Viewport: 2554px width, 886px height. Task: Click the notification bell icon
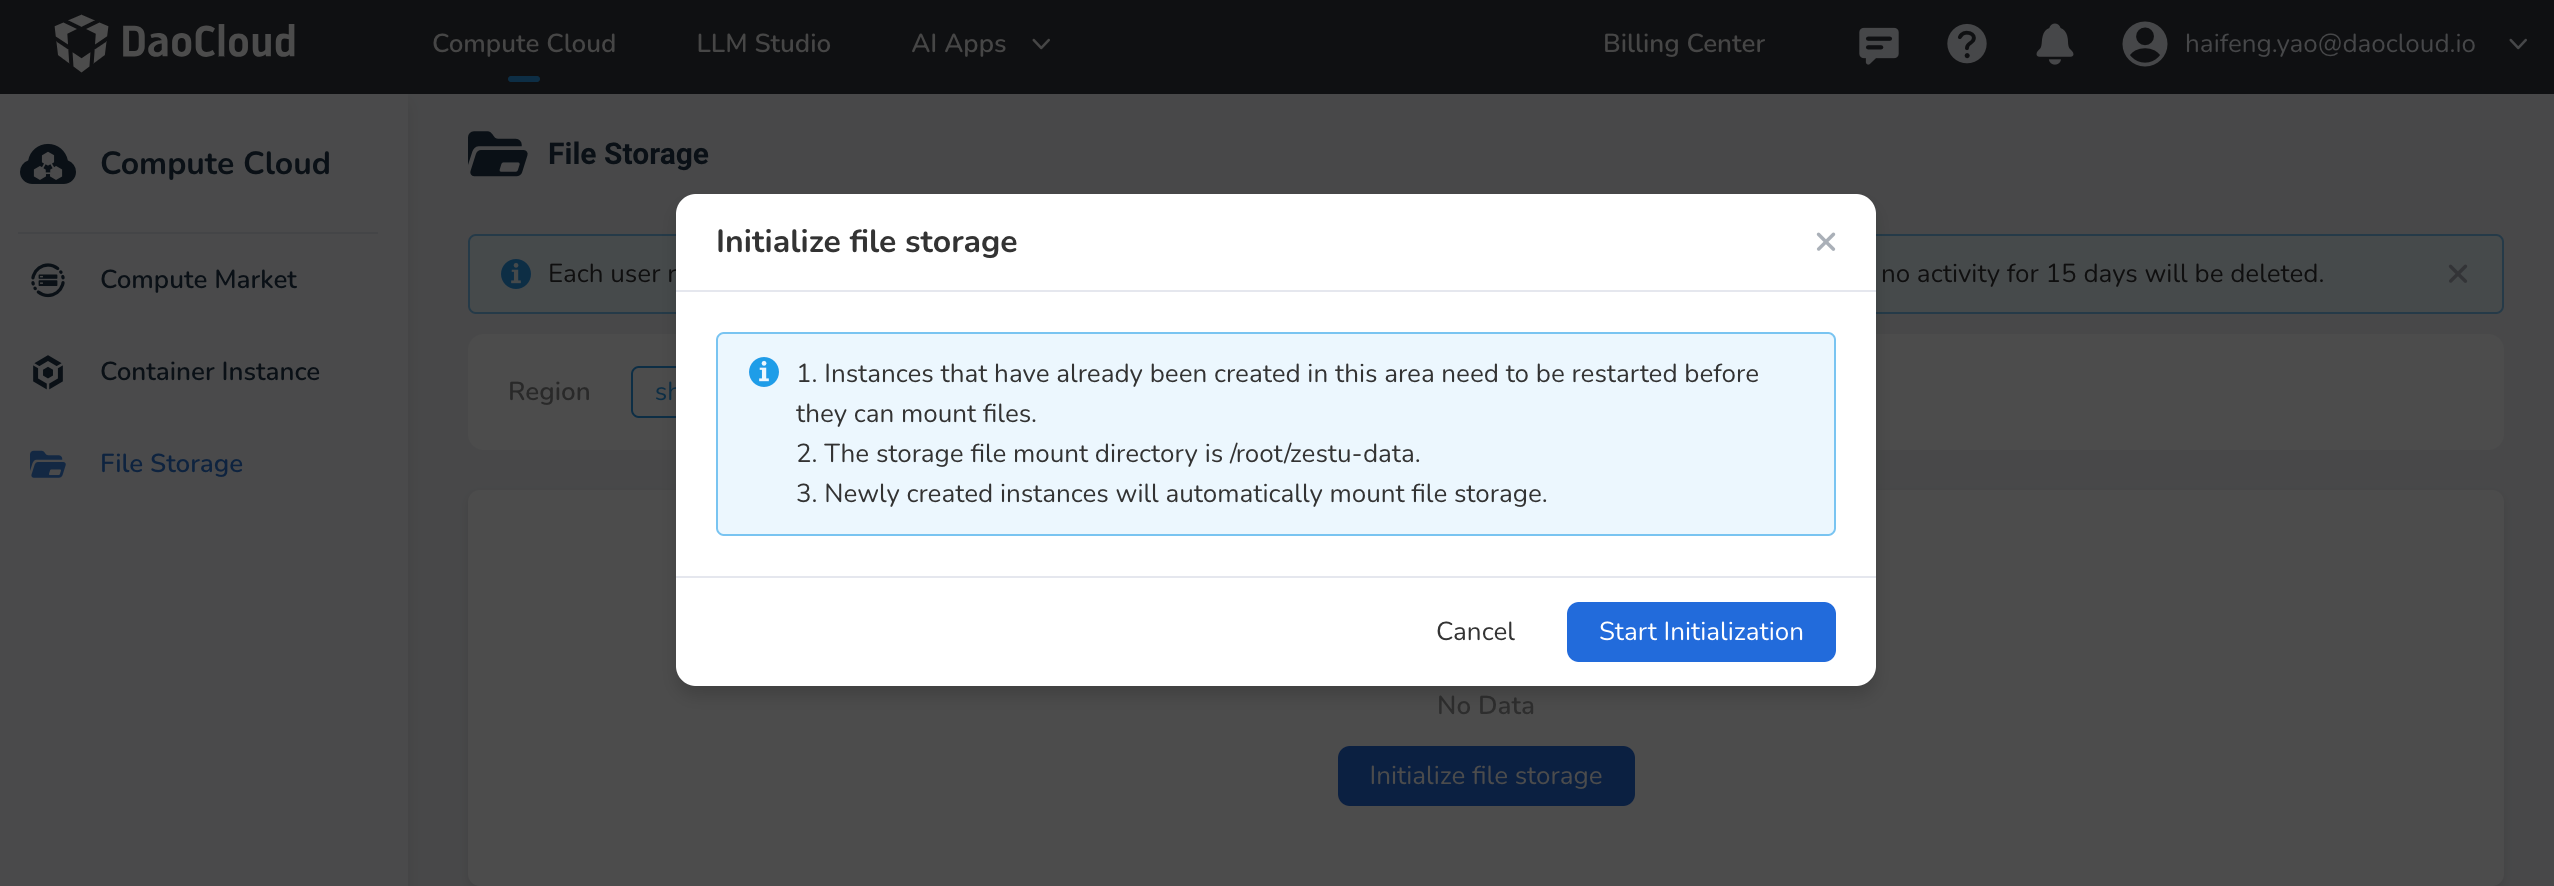(2053, 44)
